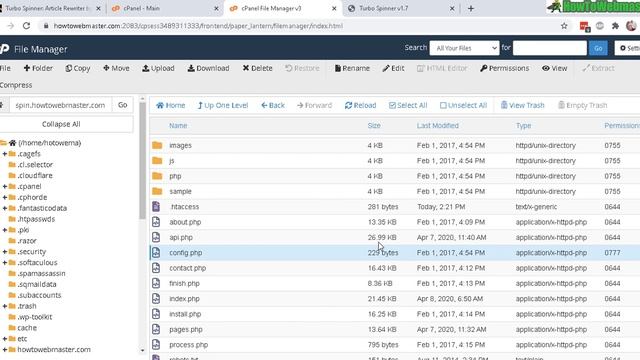Click the View toolbar button
Image resolution: width=640 pixels, height=360 pixels.
[x=555, y=68]
